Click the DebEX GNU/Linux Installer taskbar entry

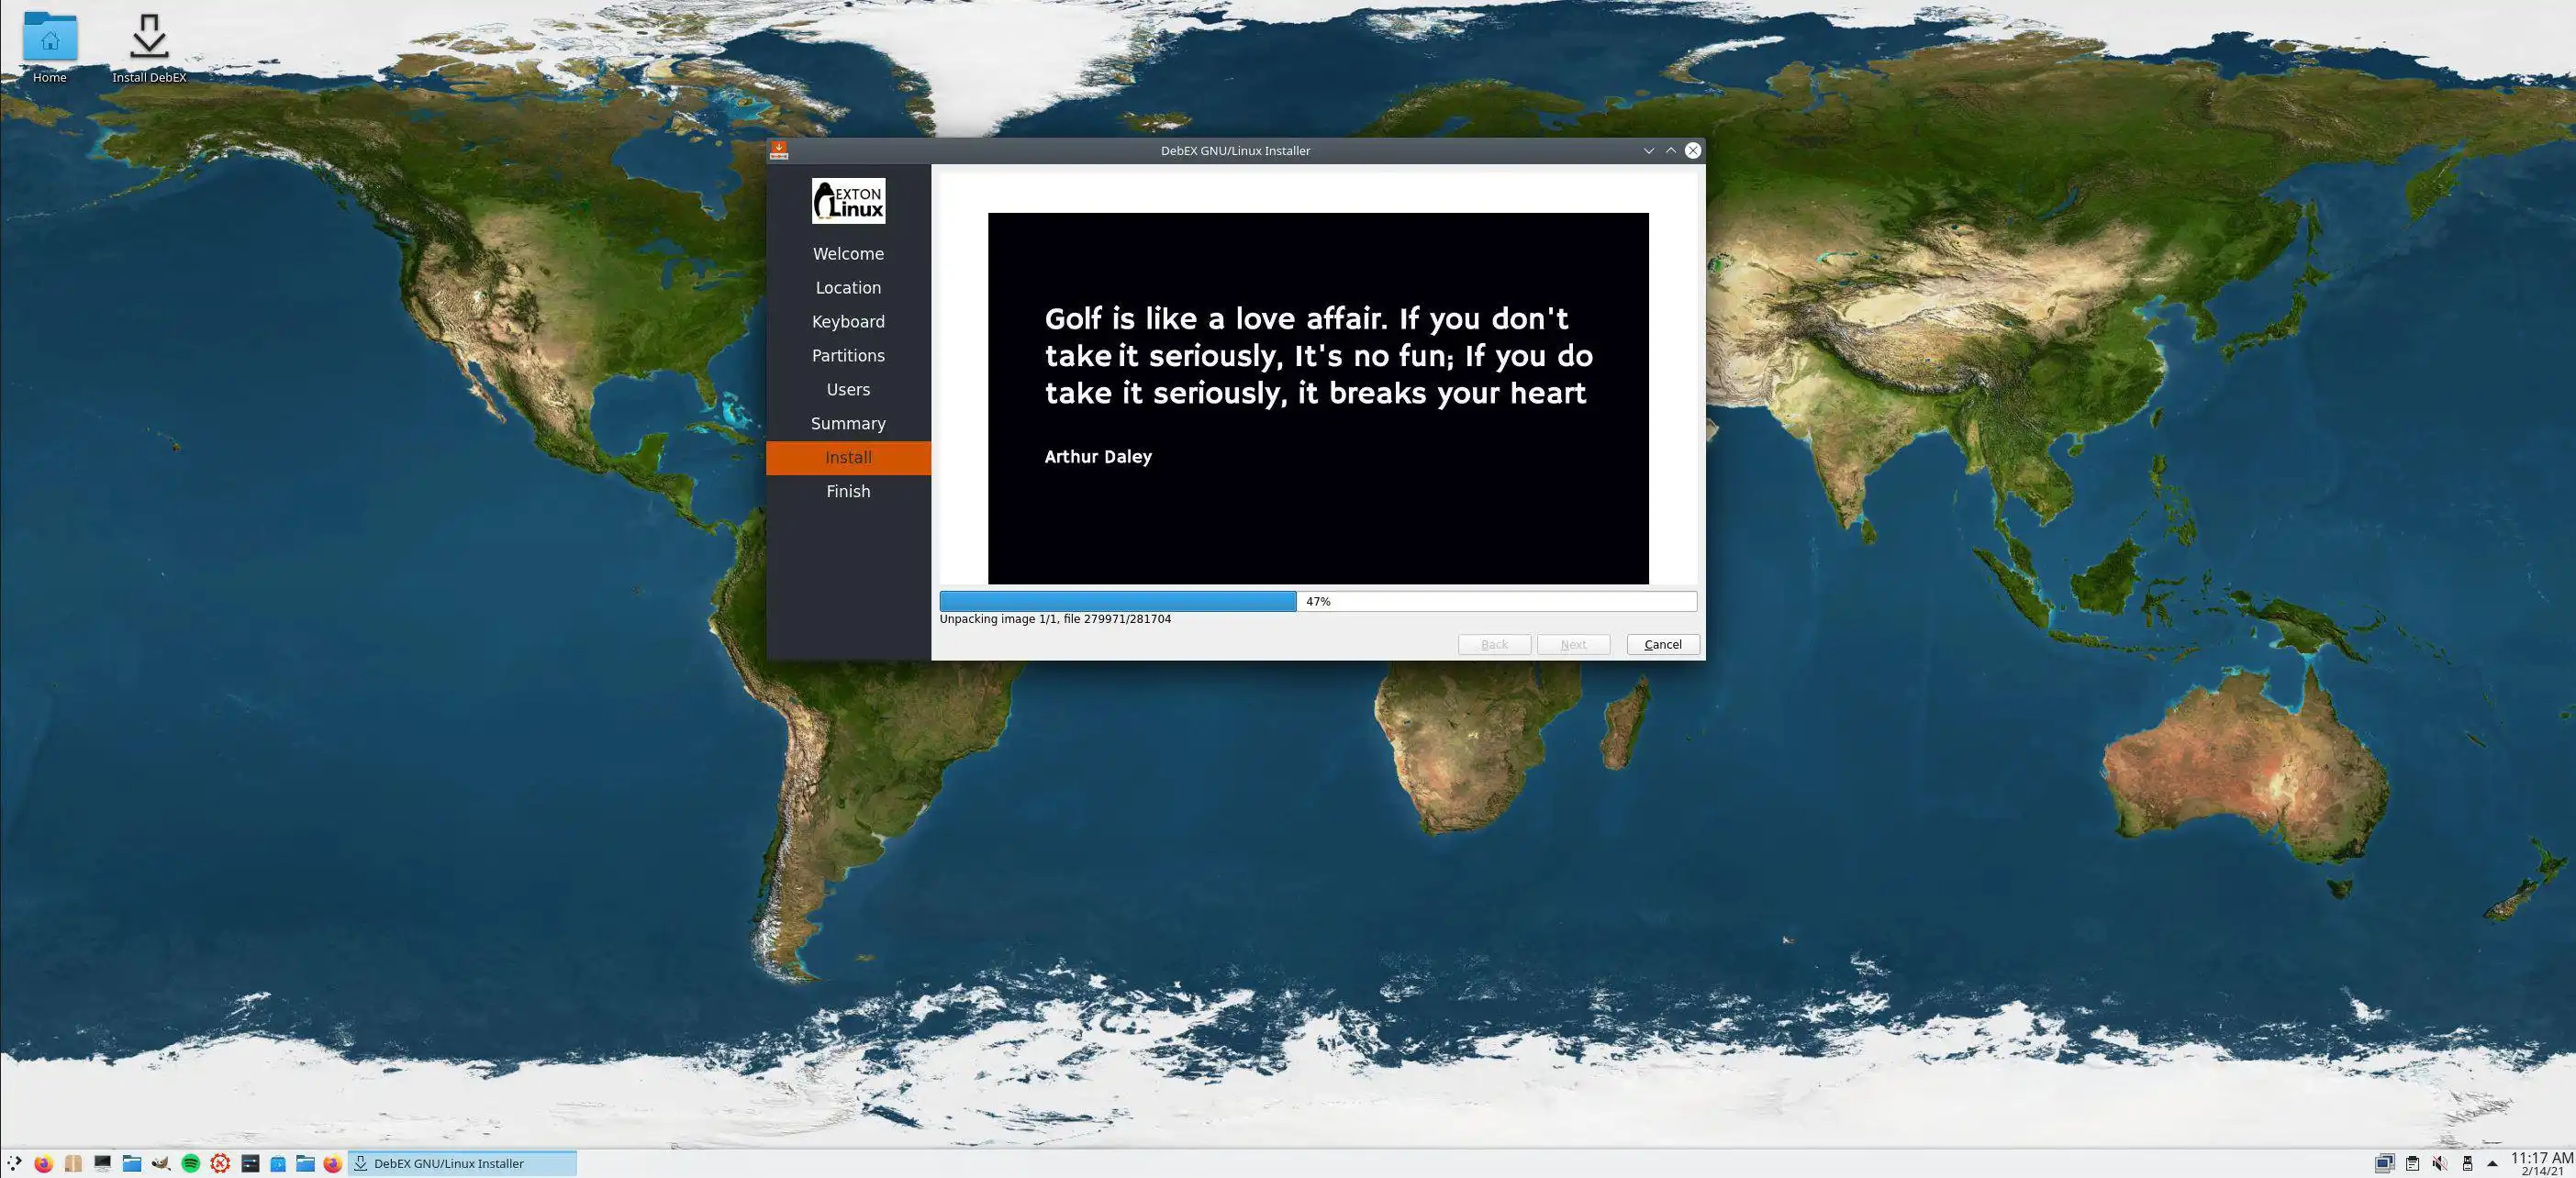pos(462,1163)
